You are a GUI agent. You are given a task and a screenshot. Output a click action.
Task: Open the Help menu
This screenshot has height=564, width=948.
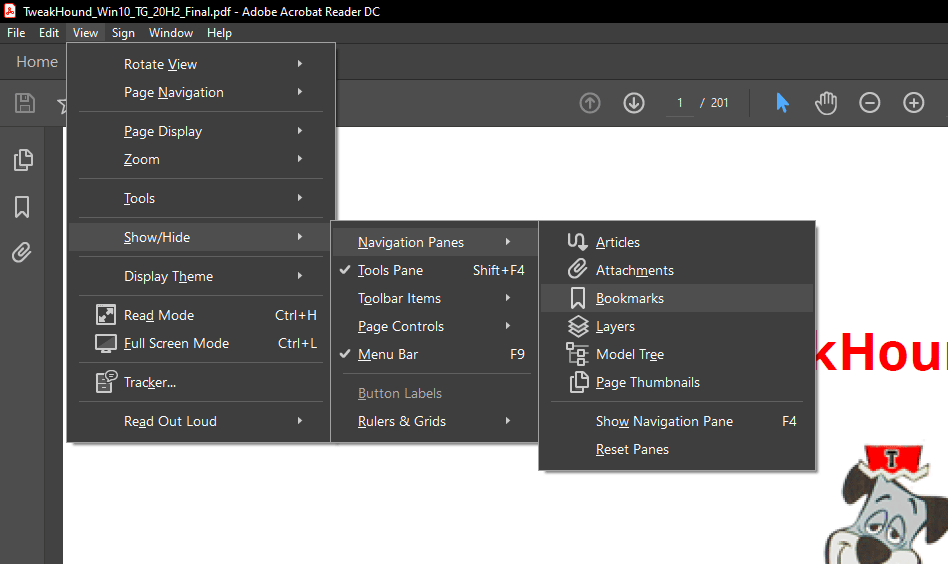click(x=219, y=33)
